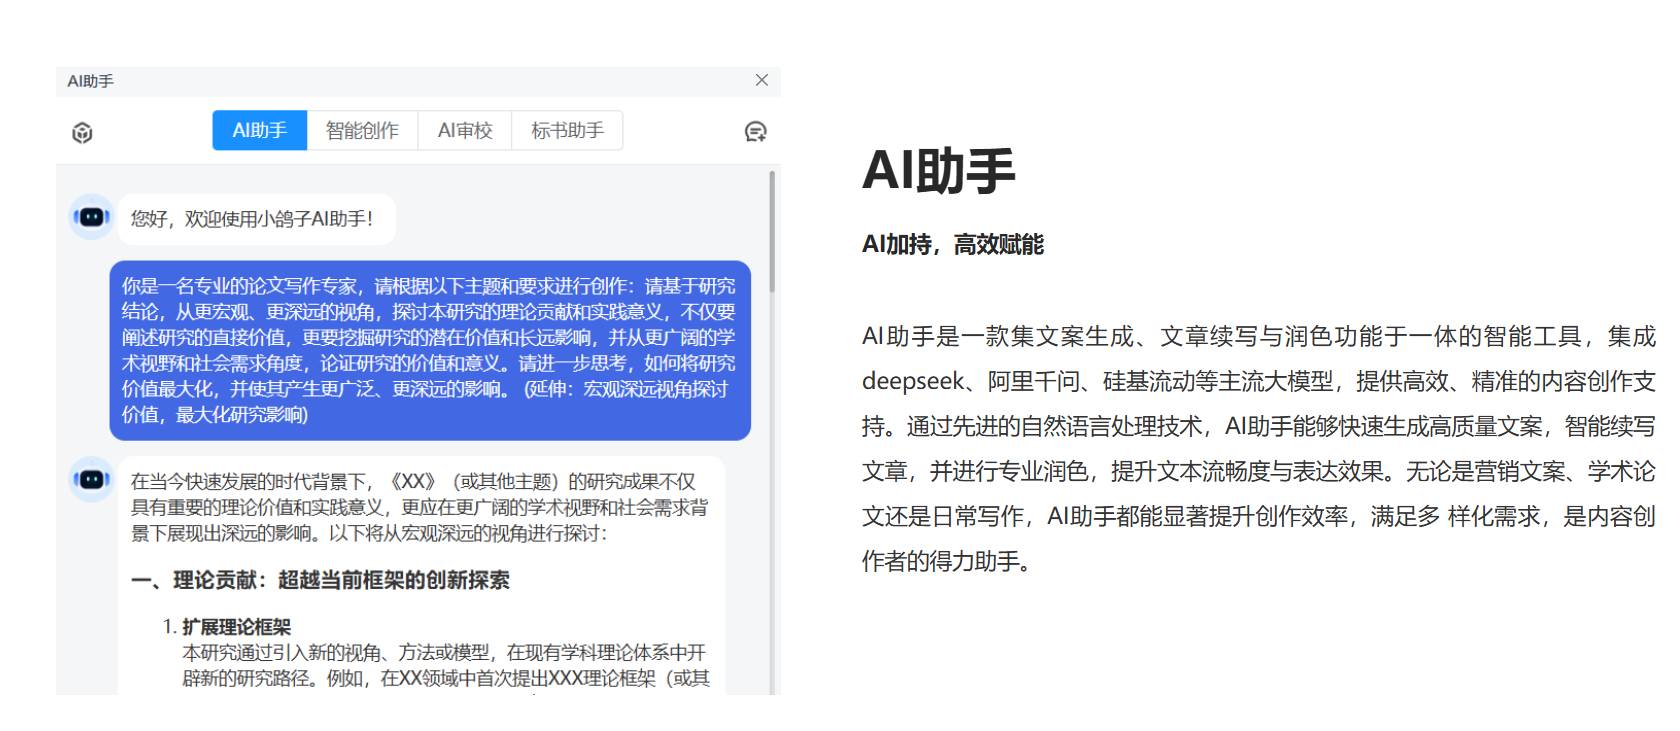Click the description paragraph mentioning deepseek
The image size is (1680, 731).
[x=1258, y=448]
